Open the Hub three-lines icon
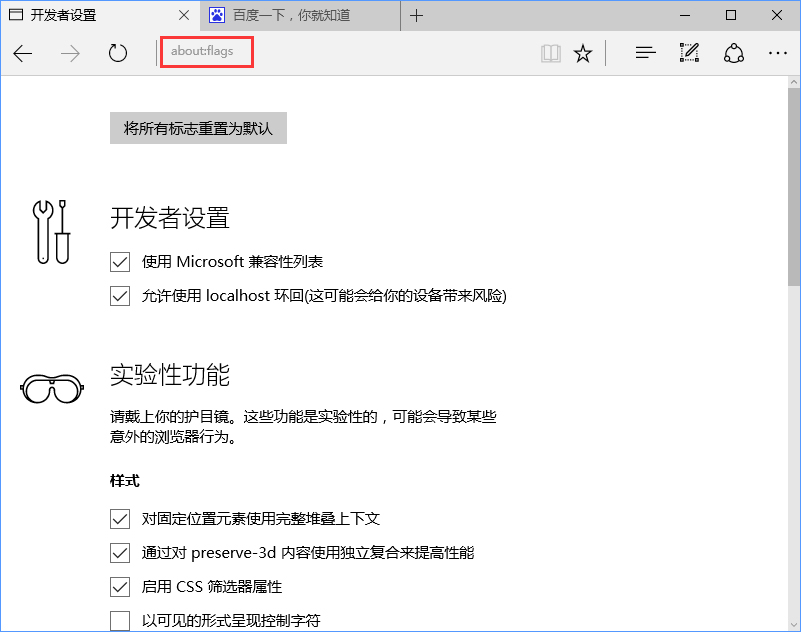 (645, 54)
